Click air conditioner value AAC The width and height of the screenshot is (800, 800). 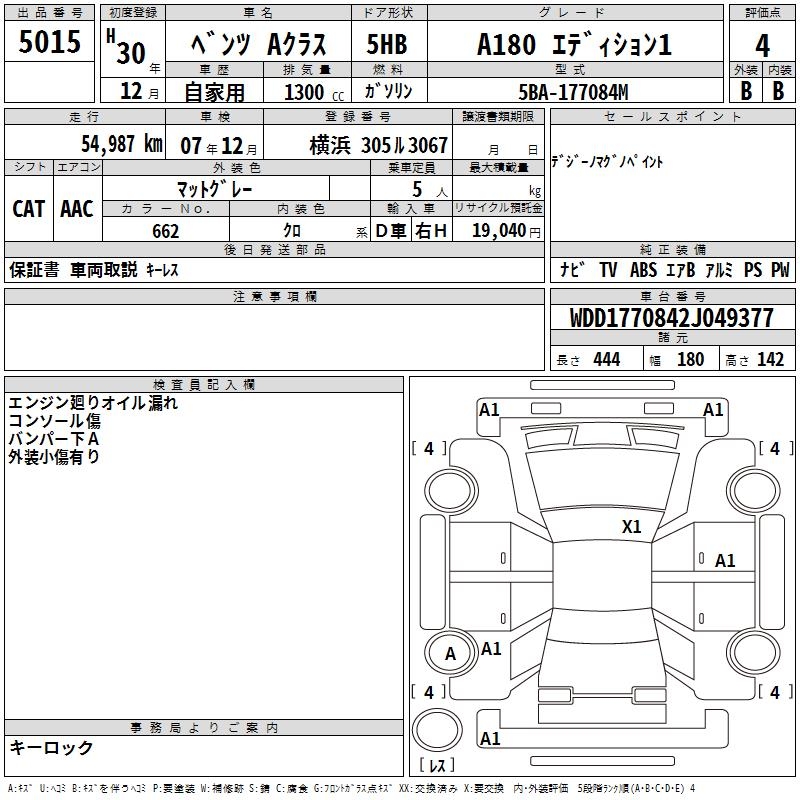click(77, 209)
